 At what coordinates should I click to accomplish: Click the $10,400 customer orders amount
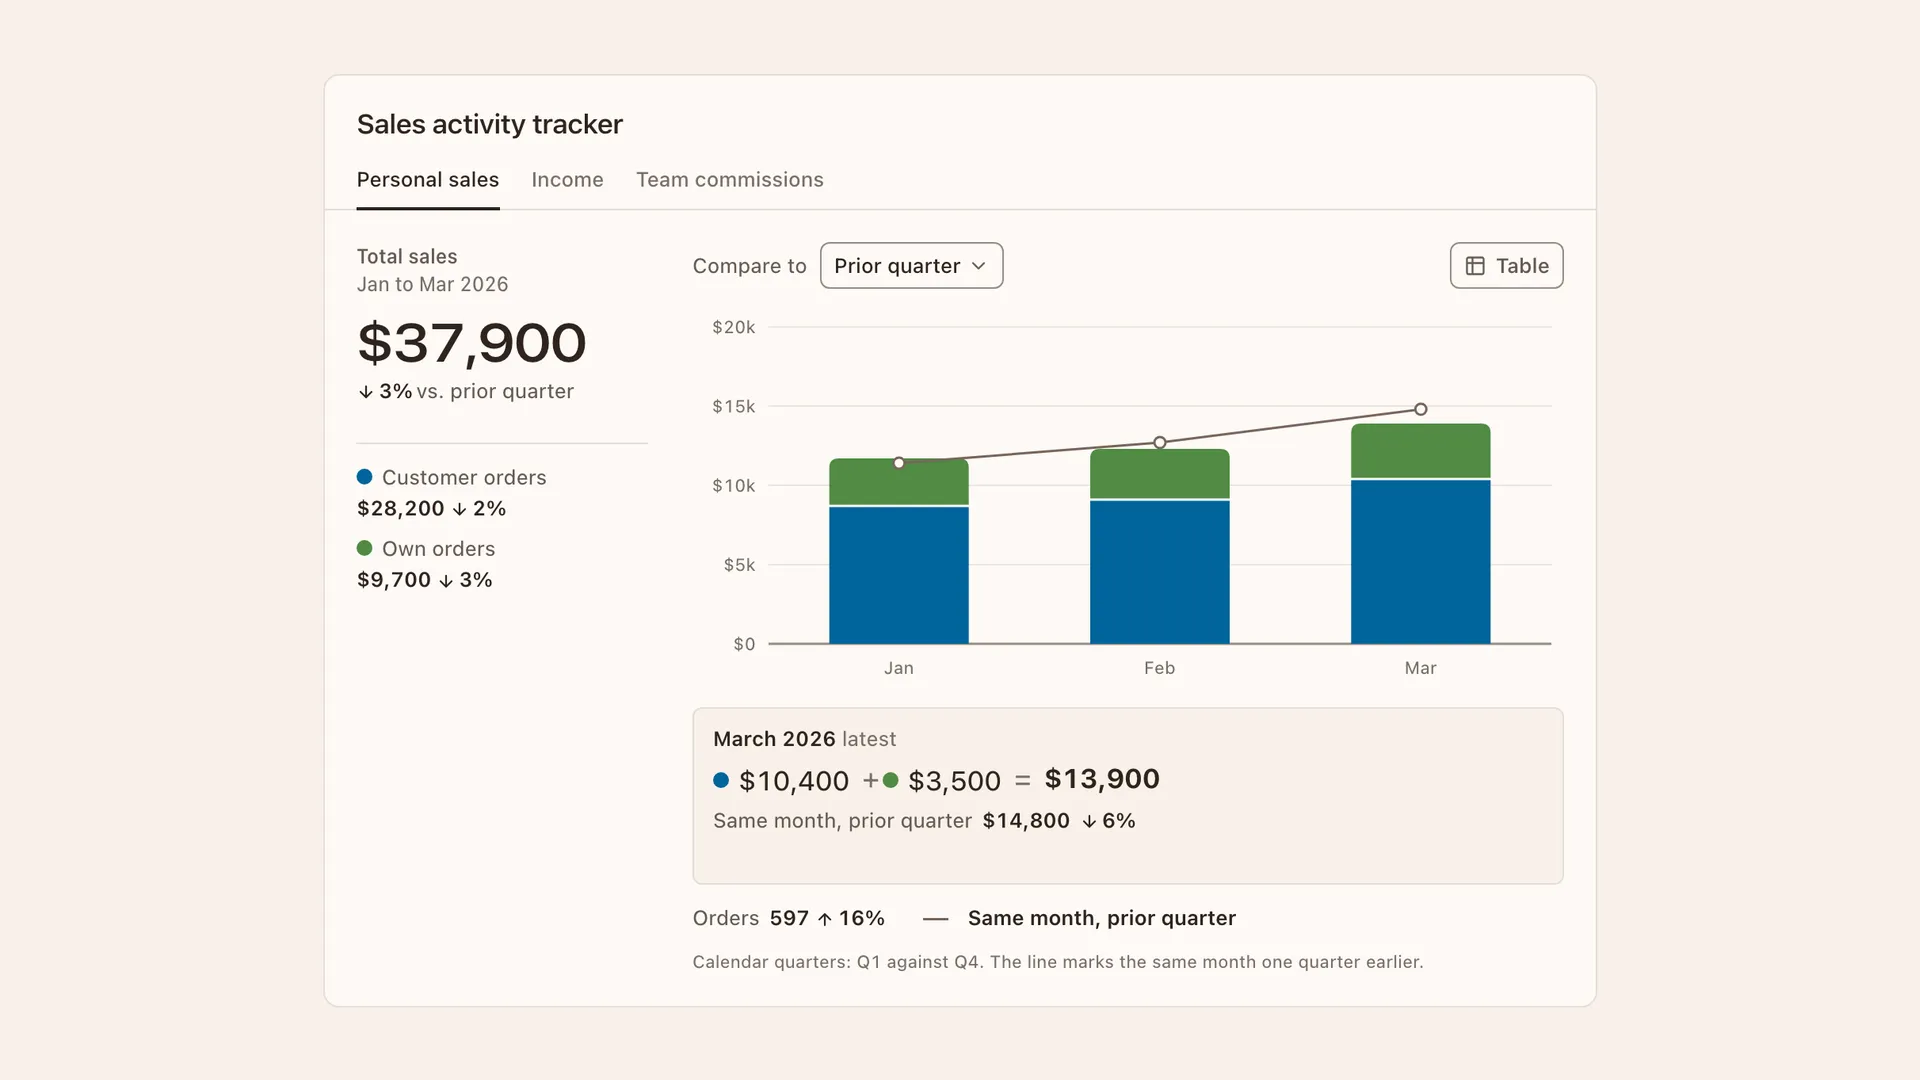pyautogui.click(x=794, y=781)
